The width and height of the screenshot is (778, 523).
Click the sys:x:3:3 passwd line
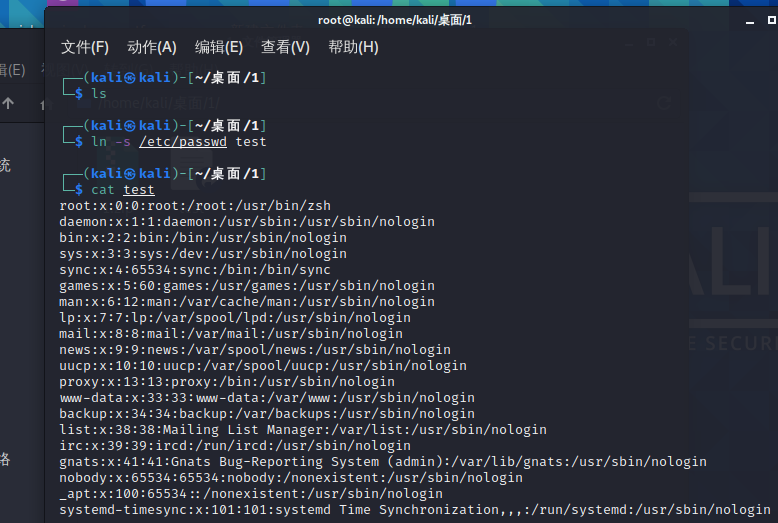(203, 254)
